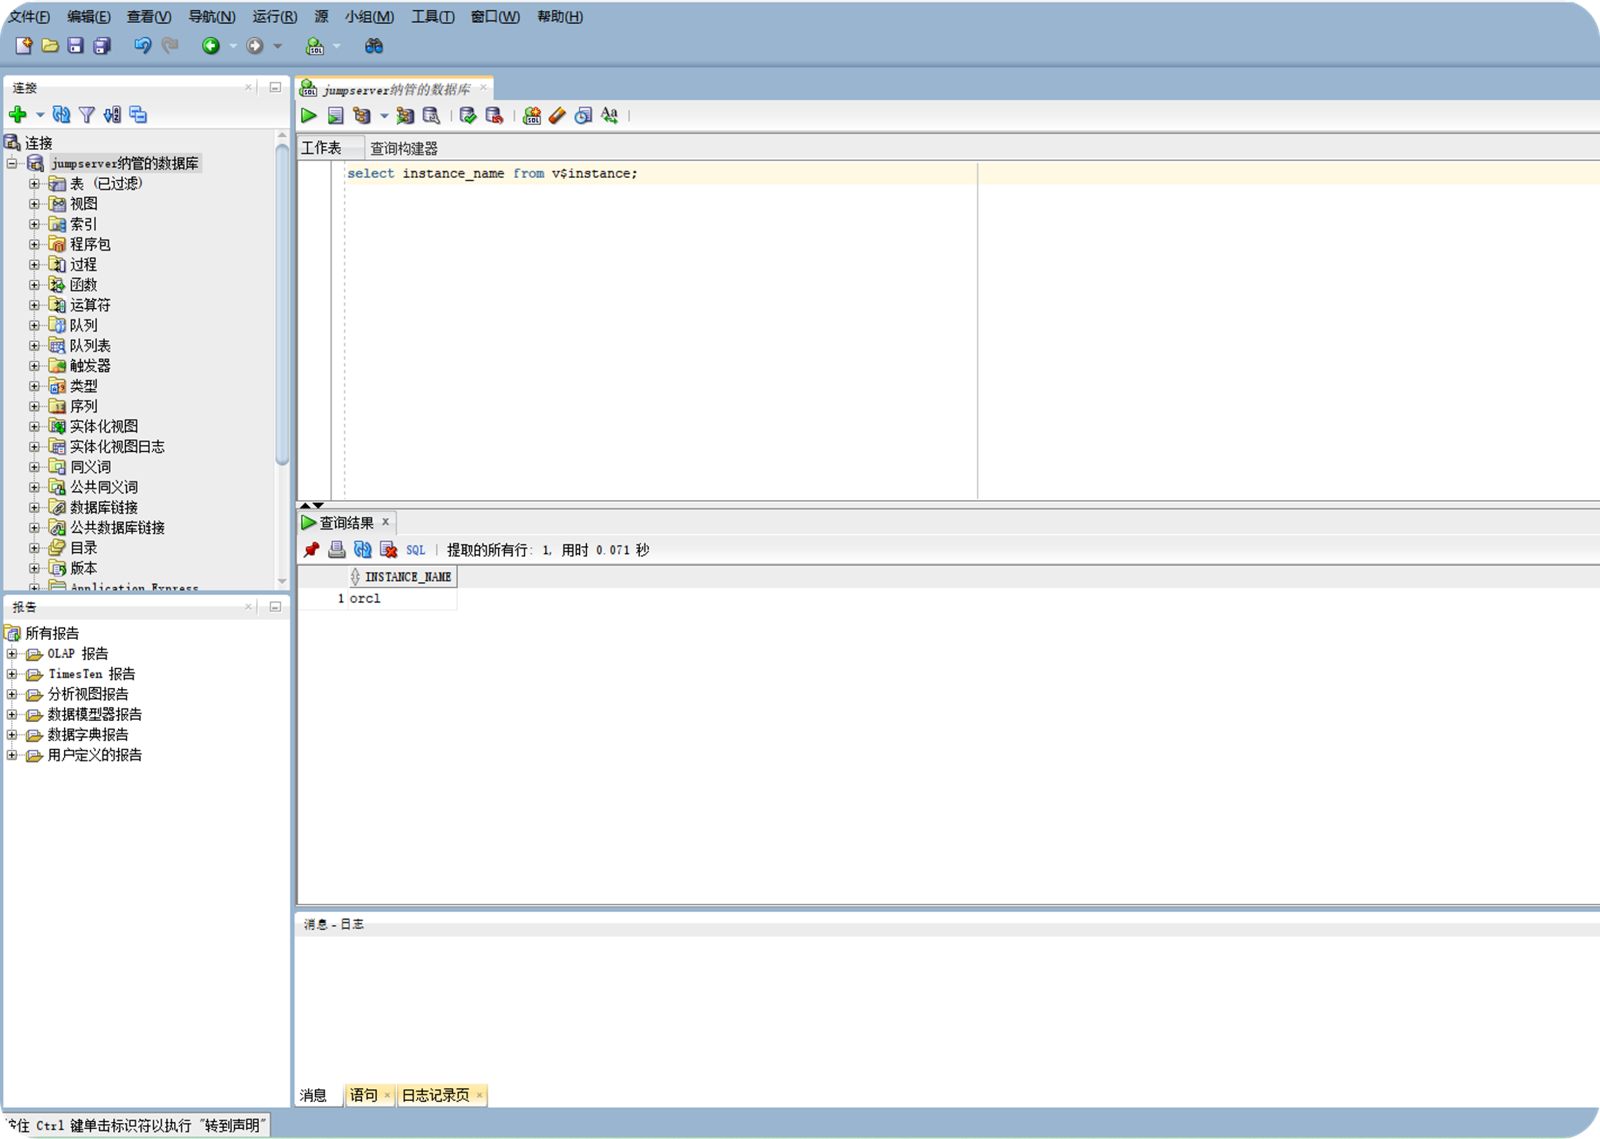Image resolution: width=1600 pixels, height=1139 pixels.
Task: Sort results by INSTANCE_NAME column header
Action: (x=405, y=576)
